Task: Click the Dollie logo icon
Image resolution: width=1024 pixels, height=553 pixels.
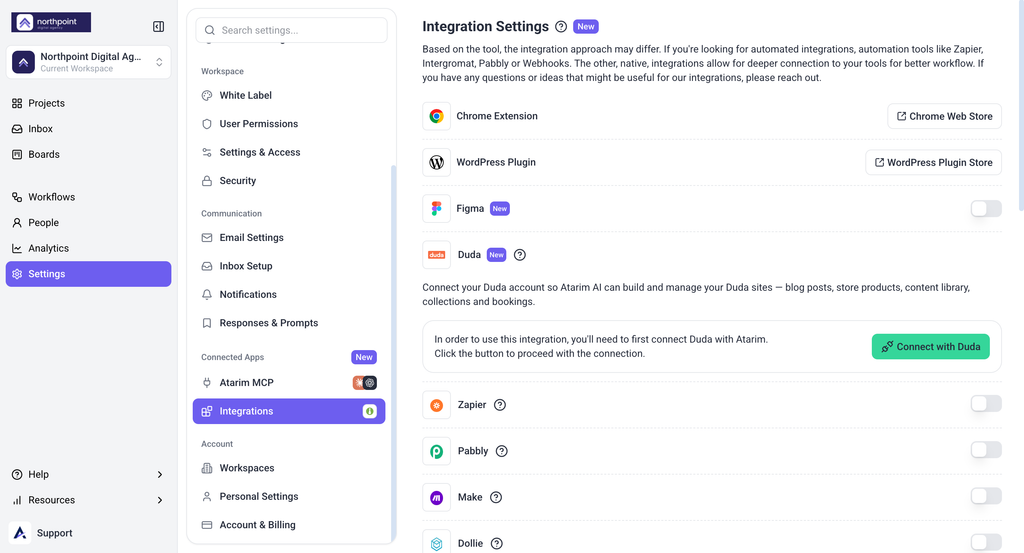Action: [x=436, y=543]
